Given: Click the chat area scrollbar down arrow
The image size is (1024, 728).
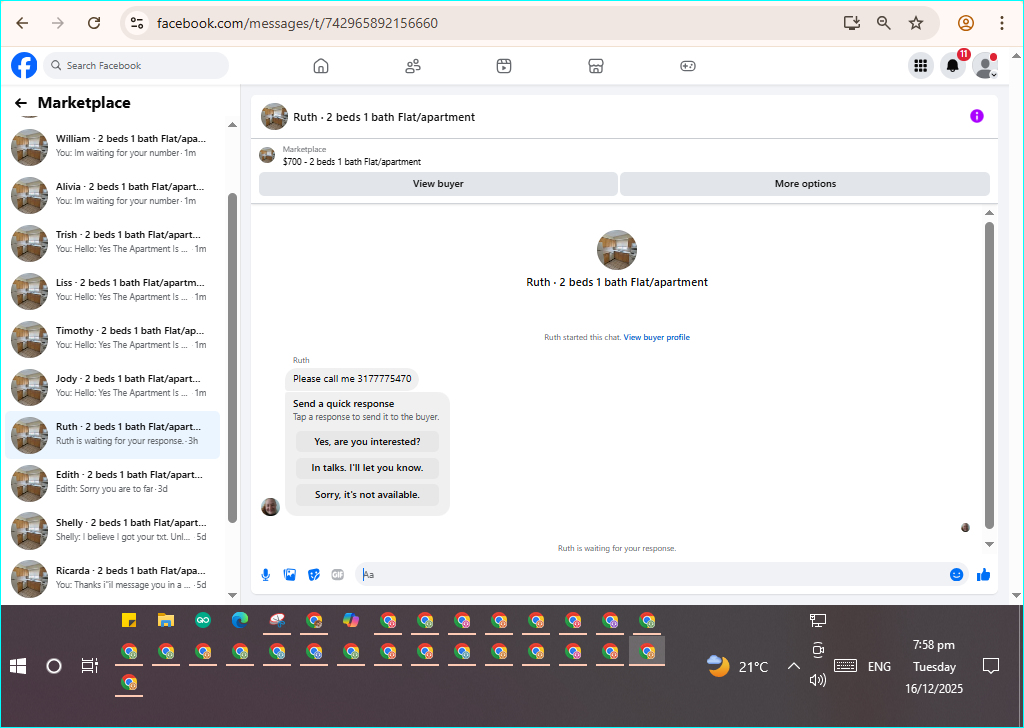Looking at the screenshot, I should [989, 544].
